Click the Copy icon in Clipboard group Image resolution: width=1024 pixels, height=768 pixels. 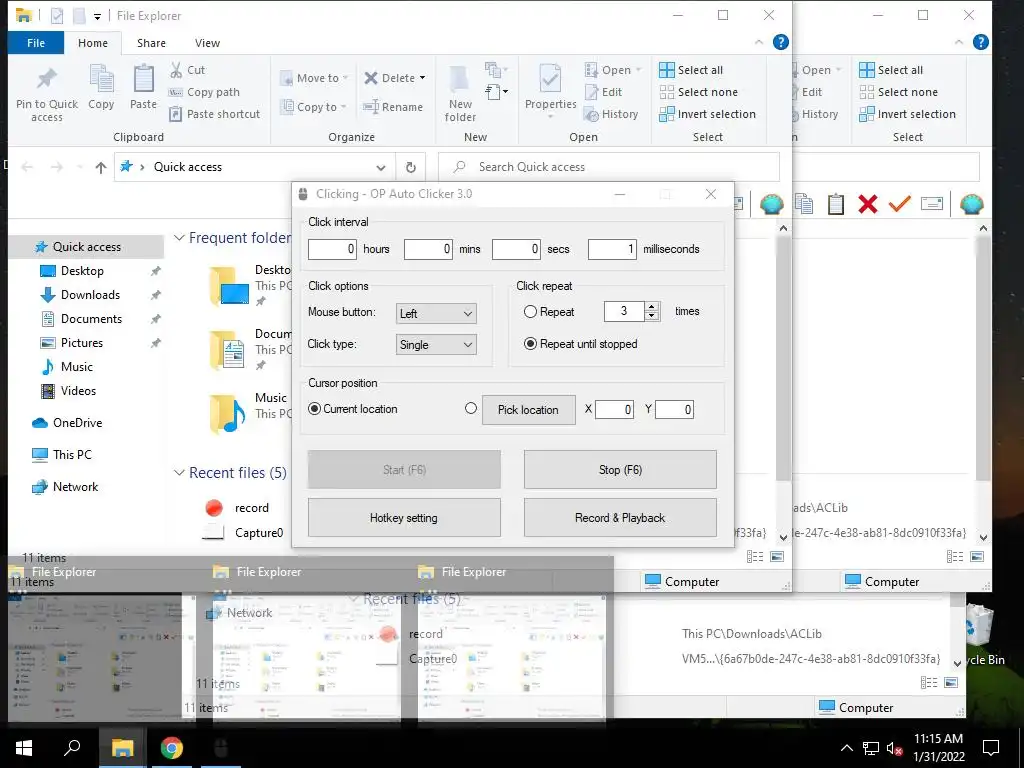[x=101, y=80]
